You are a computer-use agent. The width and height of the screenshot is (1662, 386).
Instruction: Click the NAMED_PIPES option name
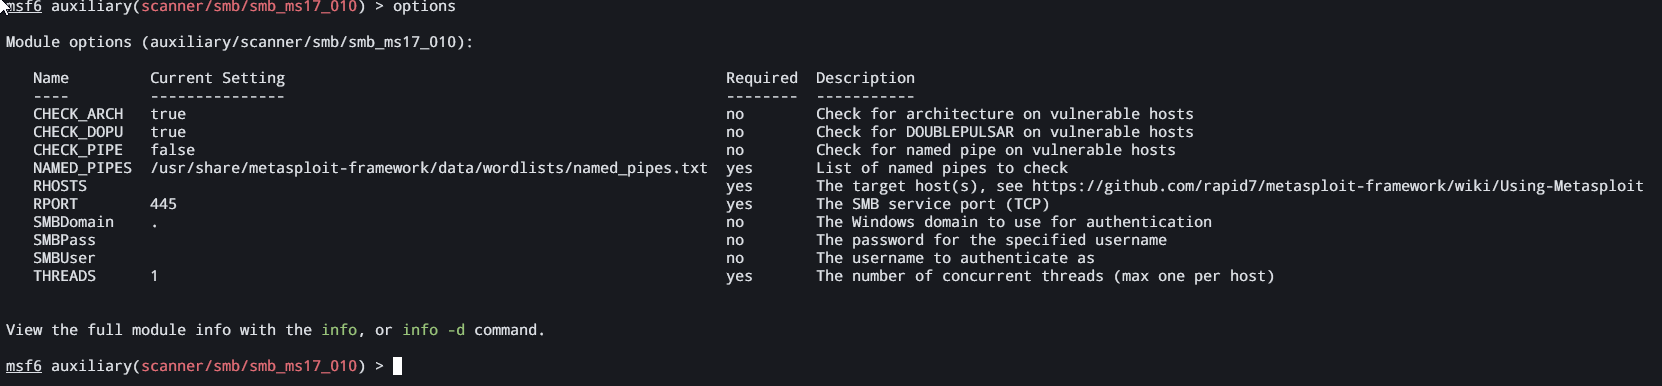point(82,168)
